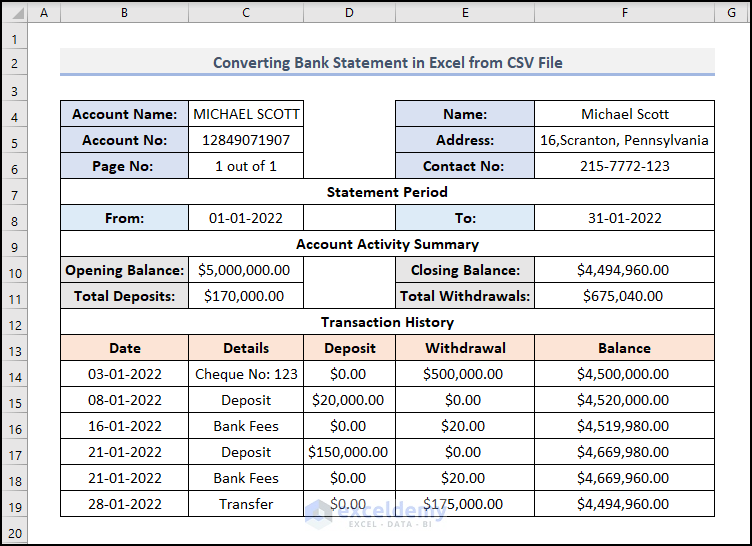Select the balance $4,519,980.00
Screen dimensions: 752x546
pyautogui.click(x=624, y=426)
